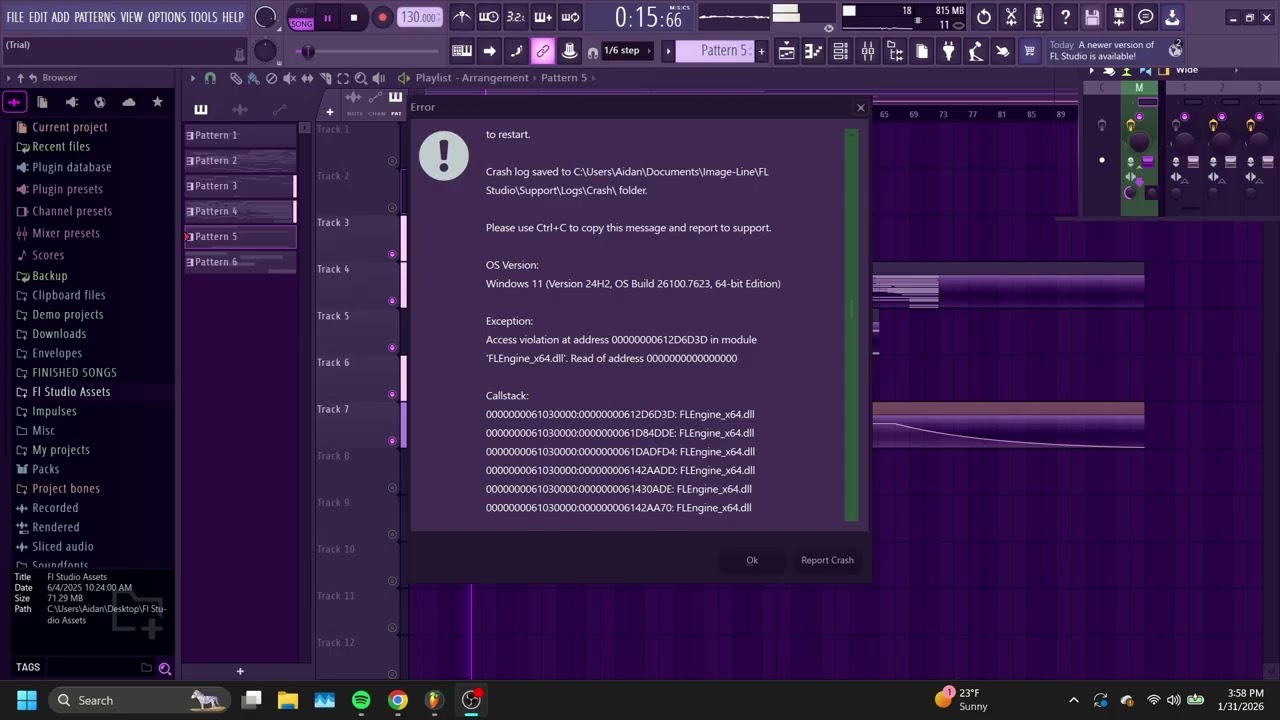Click the question mark help icon
1280x720 pixels.
pyautogui.click(x=1065, y=17)
